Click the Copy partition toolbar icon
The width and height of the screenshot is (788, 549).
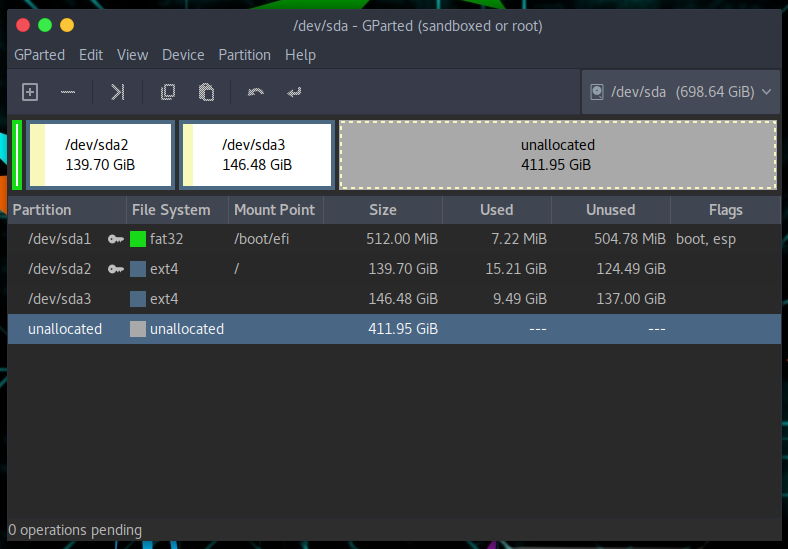coord(168,92)
